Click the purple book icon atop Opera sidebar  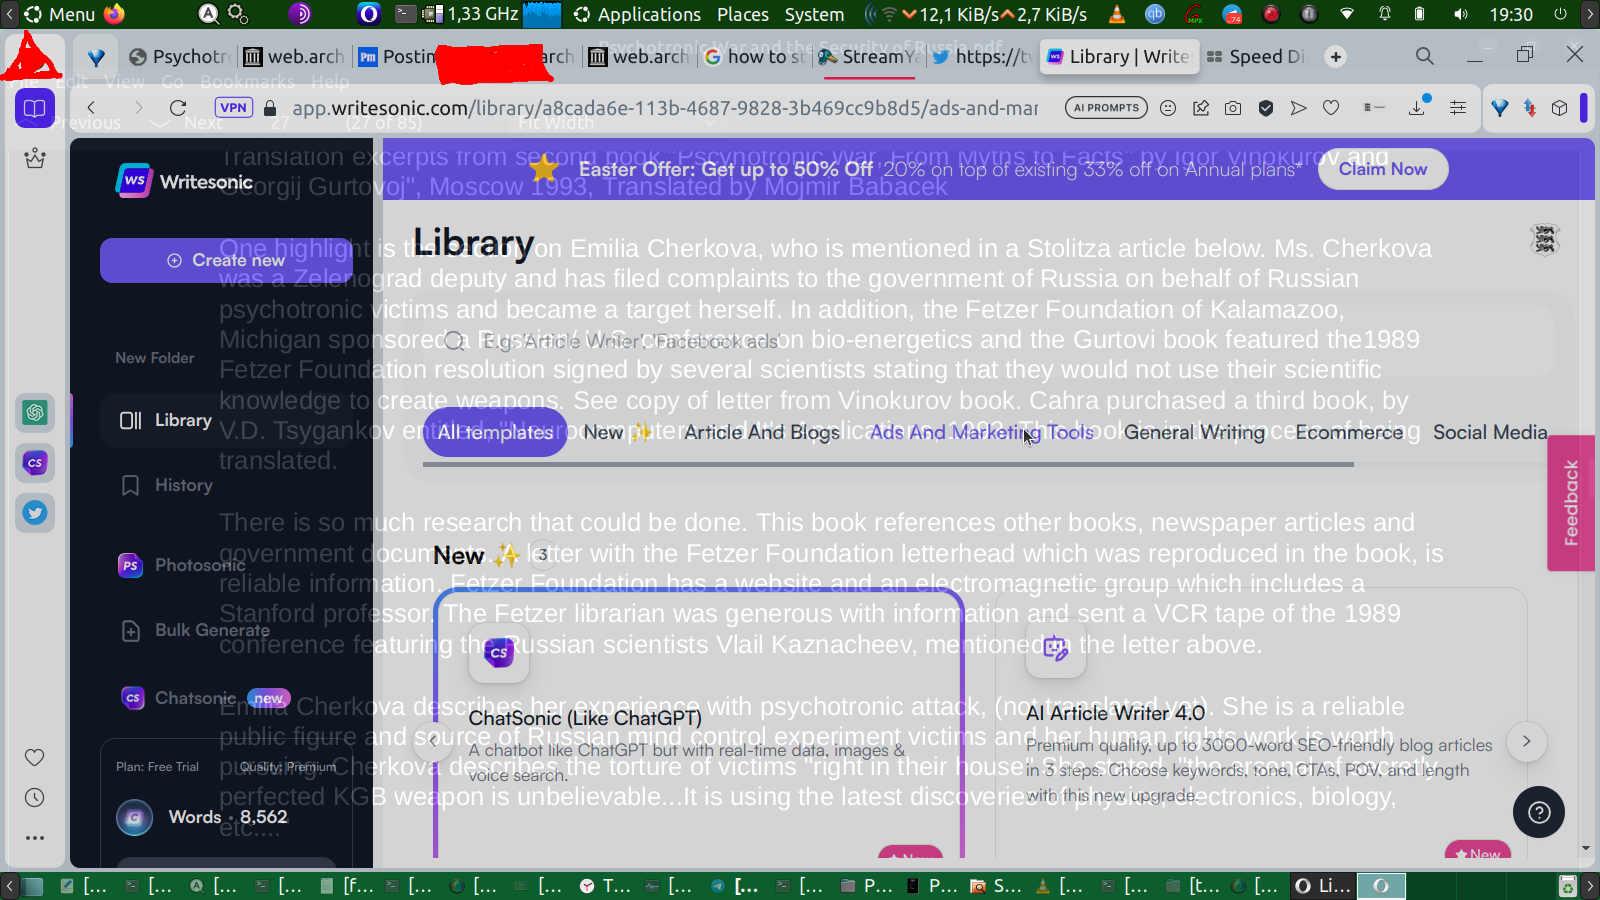point(35,108)
